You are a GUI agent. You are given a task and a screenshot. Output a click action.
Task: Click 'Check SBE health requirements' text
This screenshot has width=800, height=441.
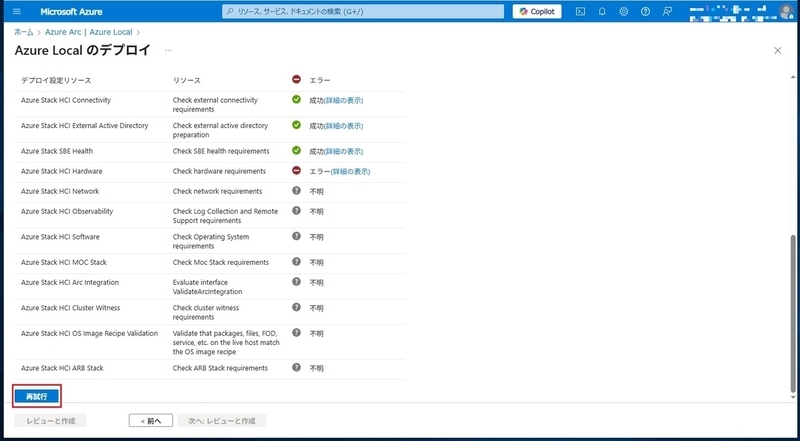(x=221, y=151)
